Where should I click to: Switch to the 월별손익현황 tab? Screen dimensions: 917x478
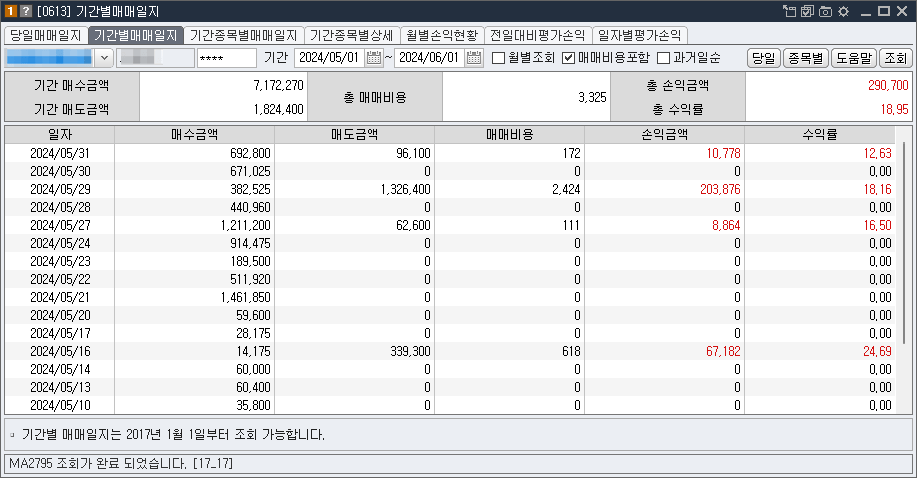(x=442, y=36)
